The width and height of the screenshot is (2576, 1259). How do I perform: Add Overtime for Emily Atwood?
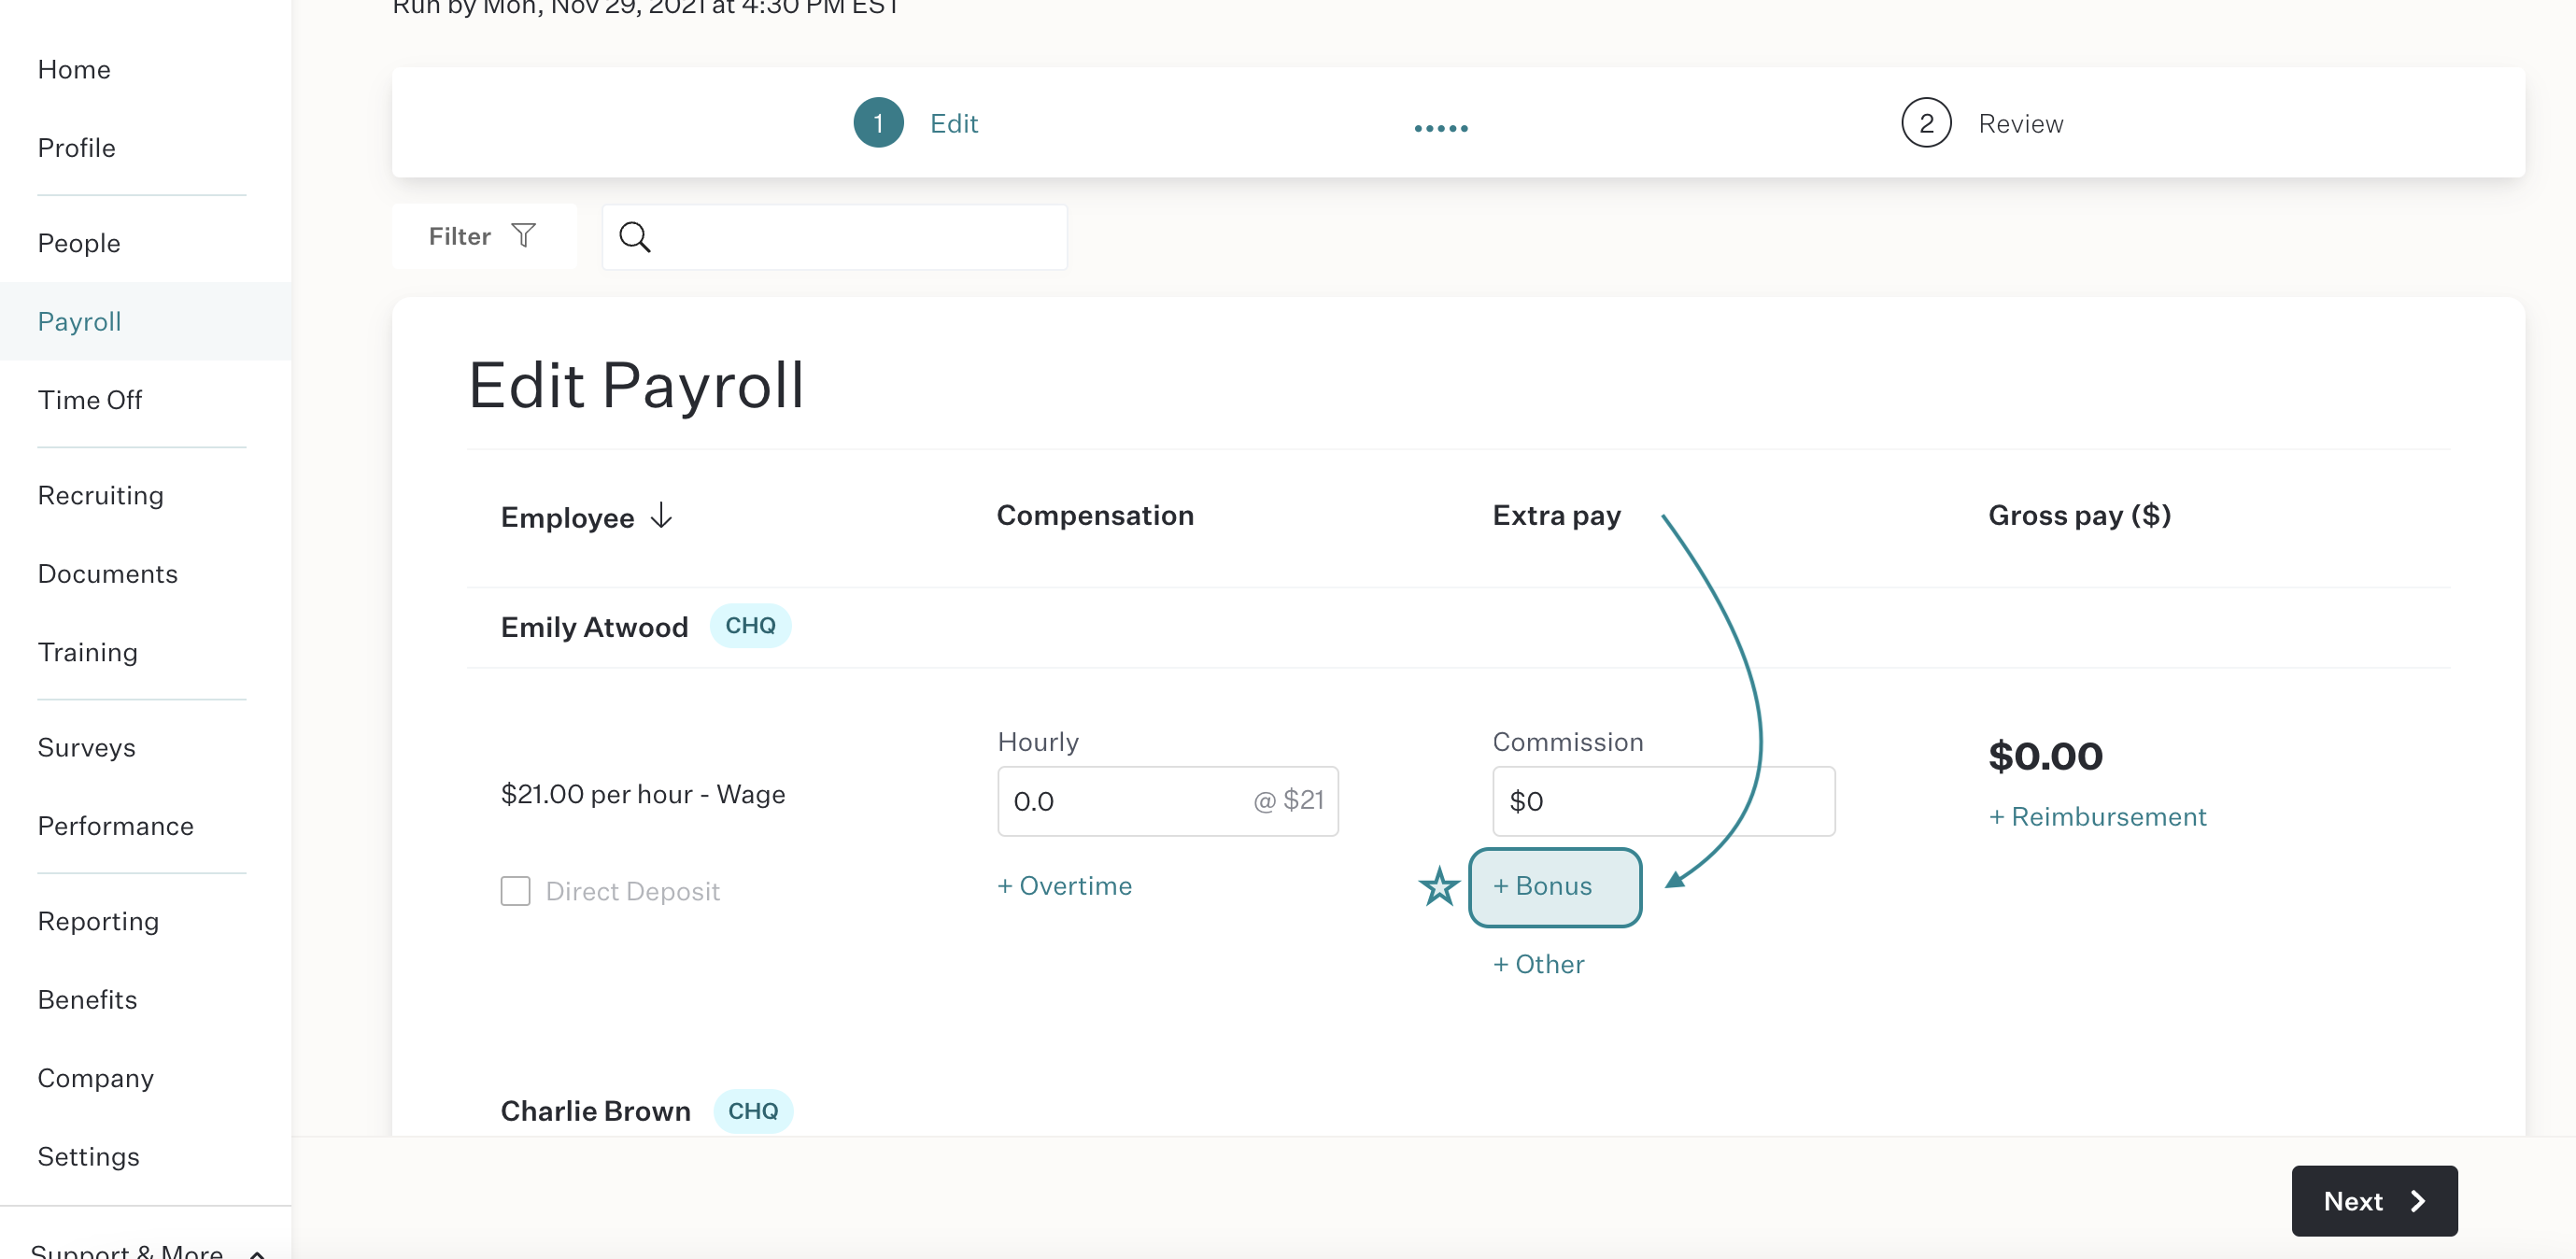[1064, 886]
